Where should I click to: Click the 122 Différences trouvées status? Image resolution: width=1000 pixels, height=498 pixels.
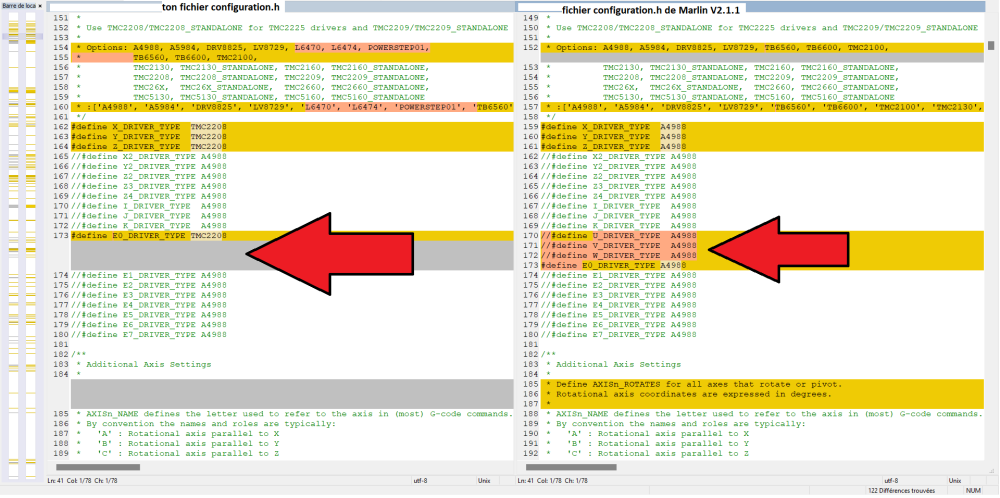click(901, 490)
